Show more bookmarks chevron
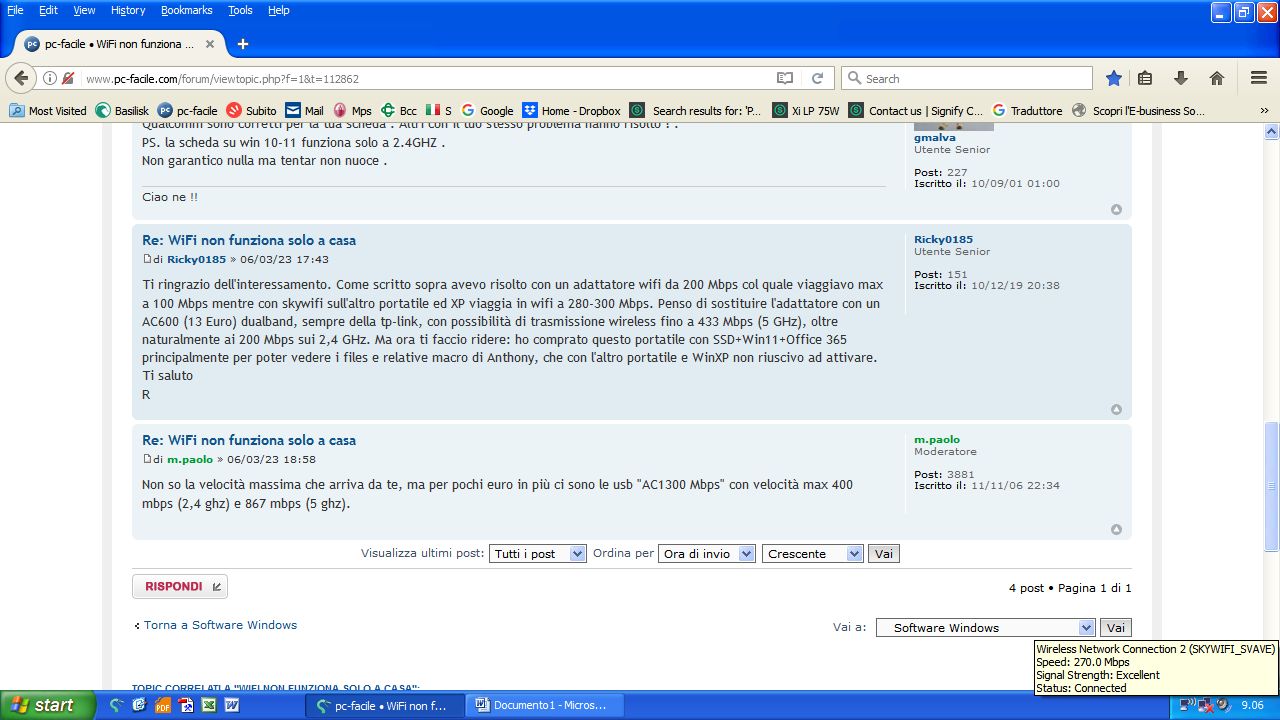Image resolution: width=1280 pixels, height=720 pixels. pos(1264,111)
